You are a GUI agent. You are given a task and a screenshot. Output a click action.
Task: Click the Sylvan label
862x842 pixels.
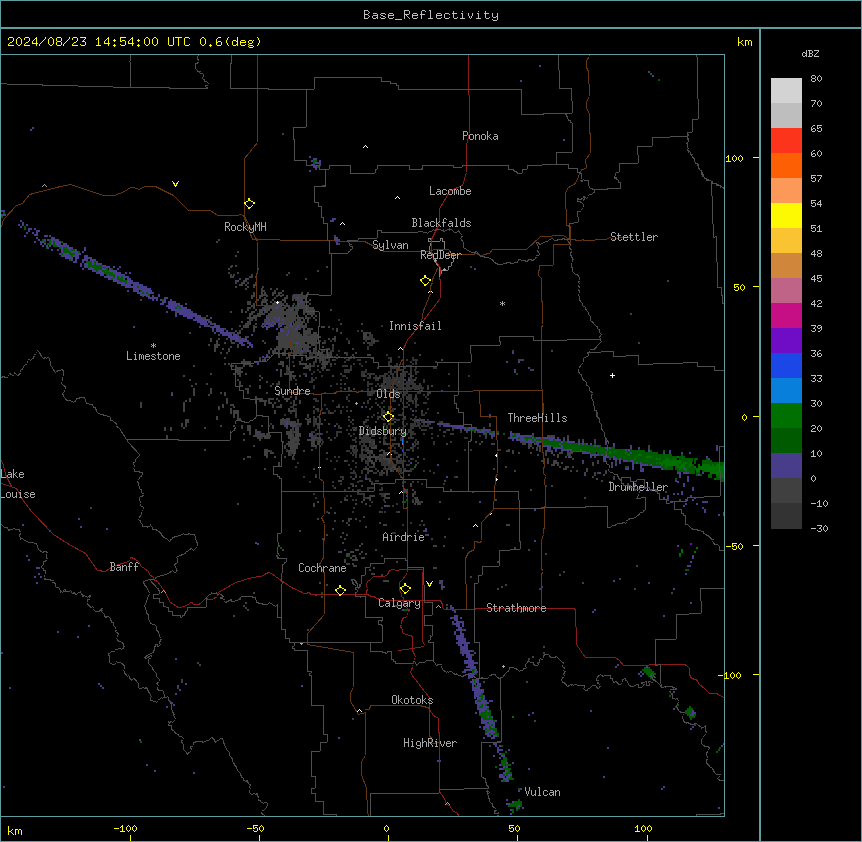point(390,245)
